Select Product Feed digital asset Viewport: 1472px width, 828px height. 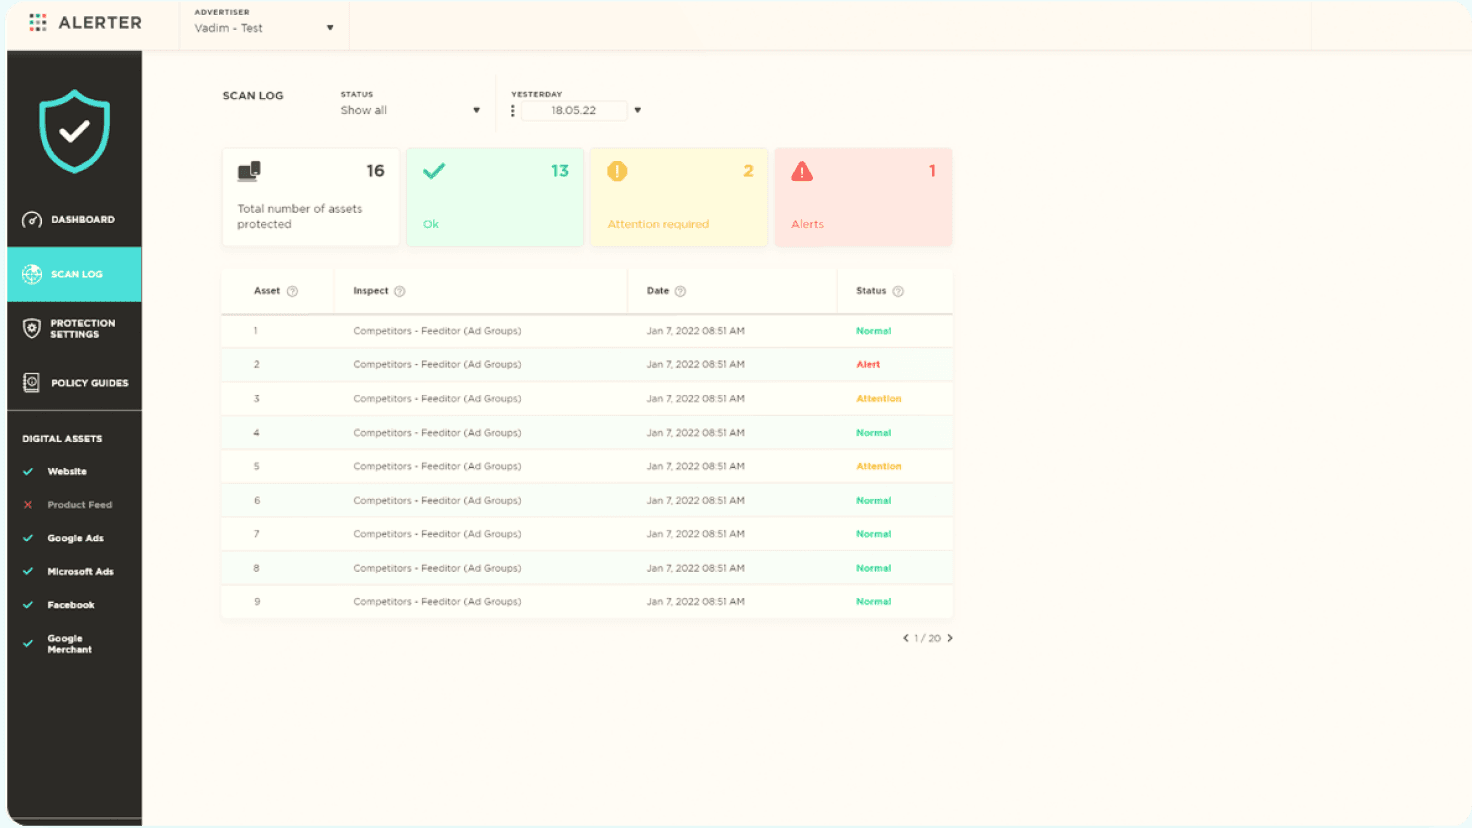point(80,505)
